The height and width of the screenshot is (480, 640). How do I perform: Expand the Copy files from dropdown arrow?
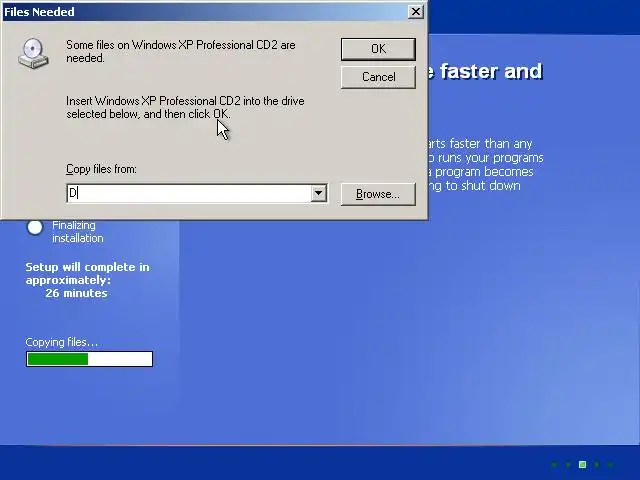coord(318,193)
